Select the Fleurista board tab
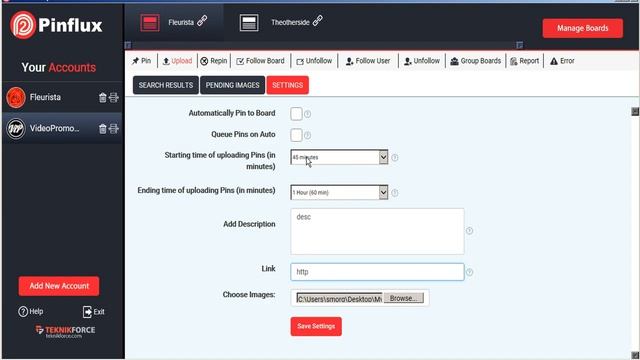Image resolution: width=640 pixels, height=360 pixels. click(174, 22)
